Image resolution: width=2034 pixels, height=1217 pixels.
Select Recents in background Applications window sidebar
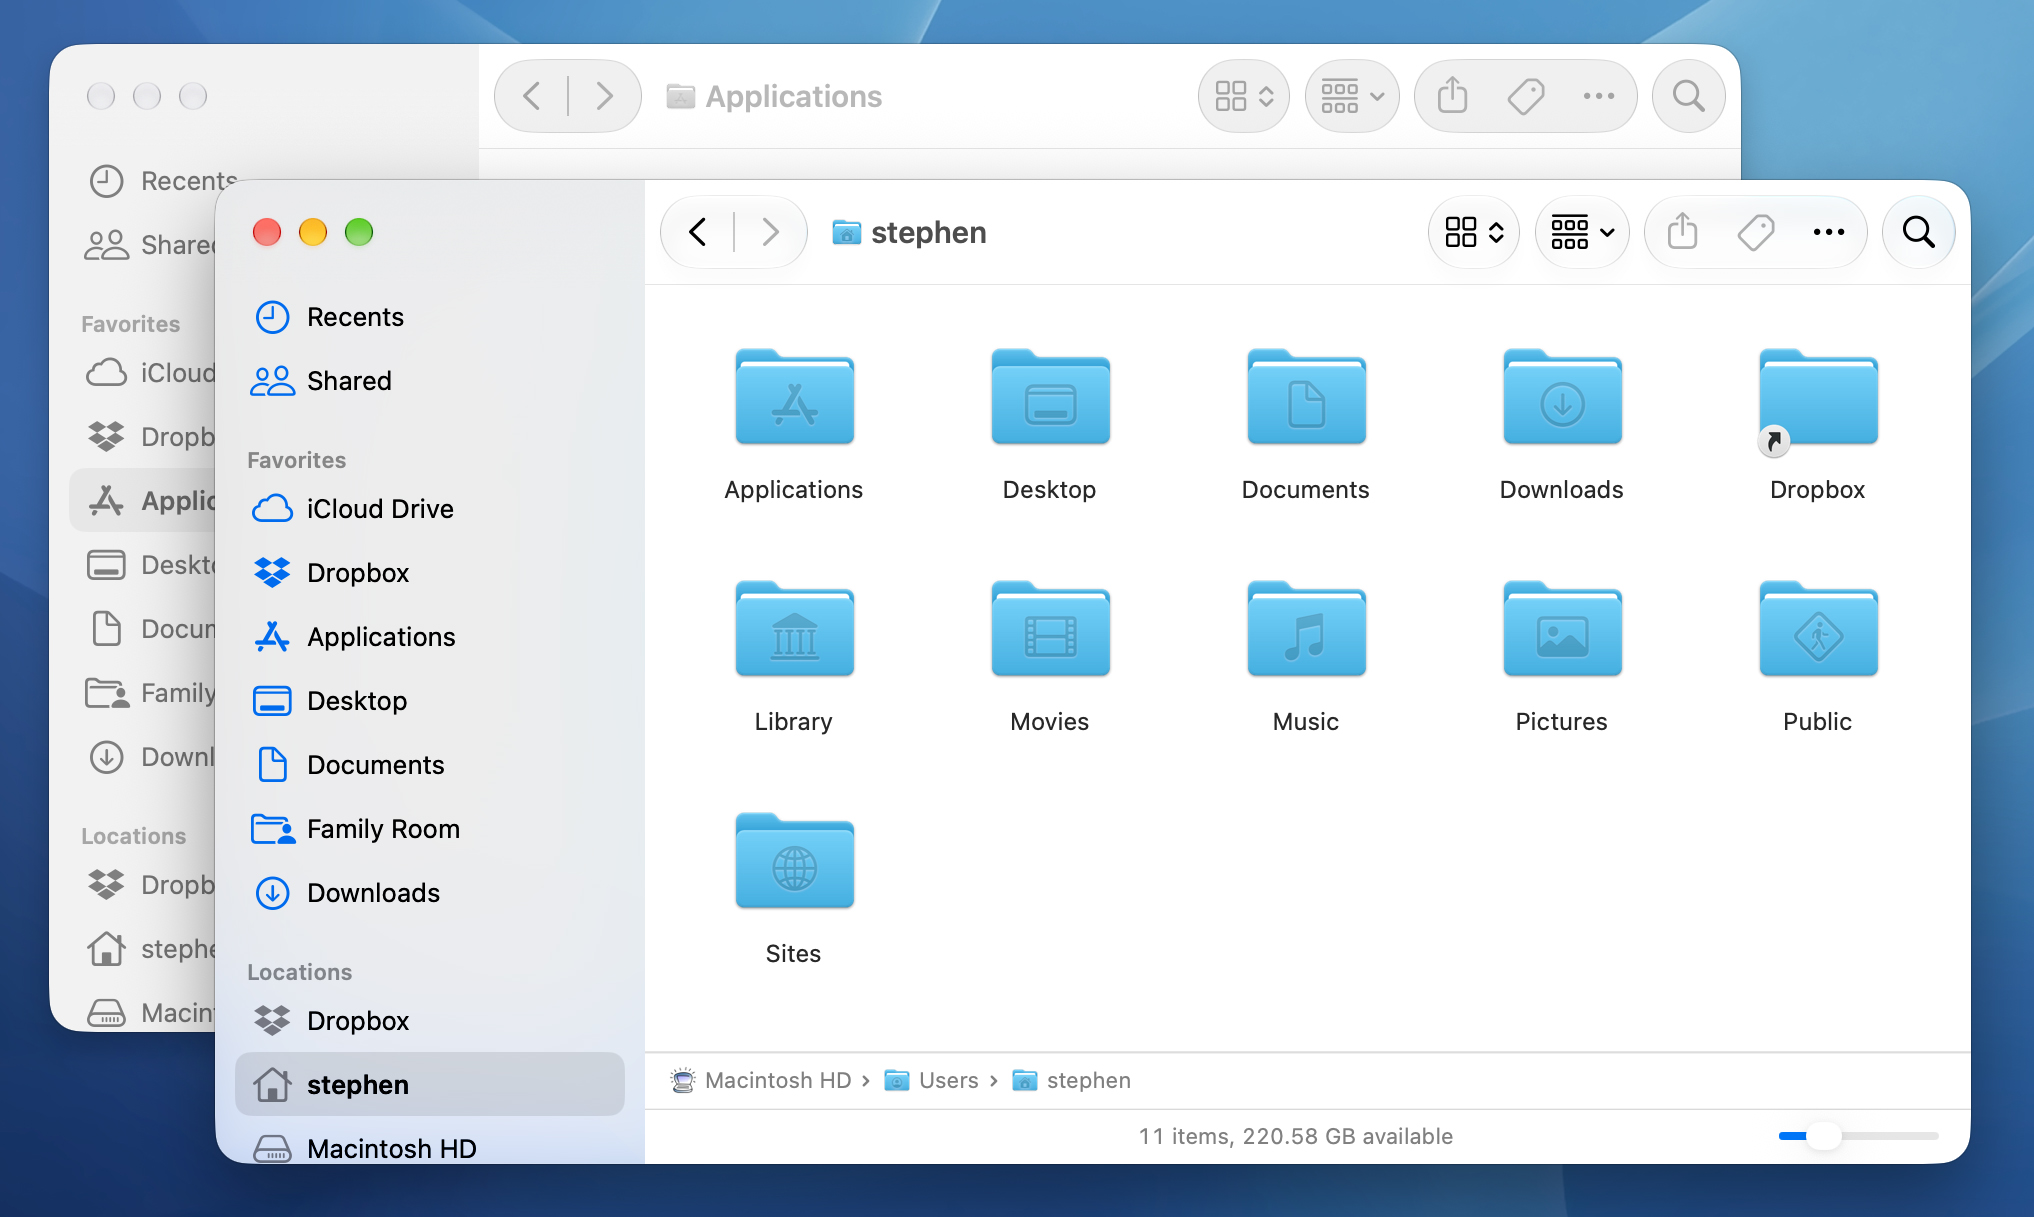click(x=162, y=181)
